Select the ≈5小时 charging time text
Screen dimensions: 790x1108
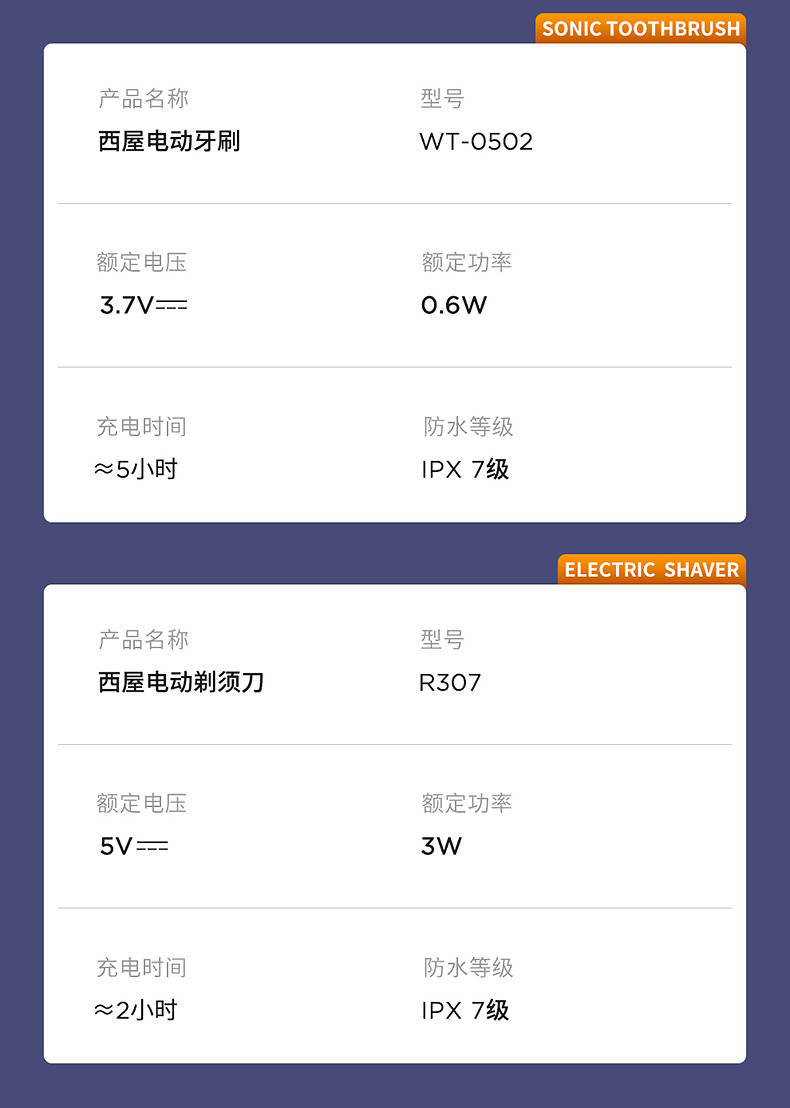(136, 469)
